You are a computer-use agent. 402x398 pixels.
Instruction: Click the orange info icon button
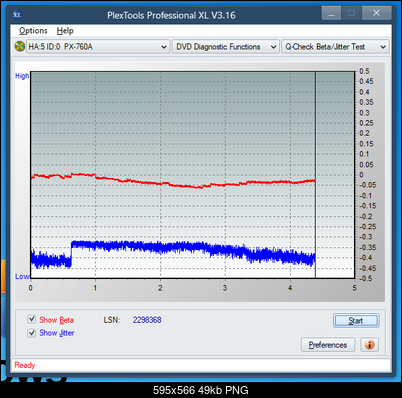[370, 345]
